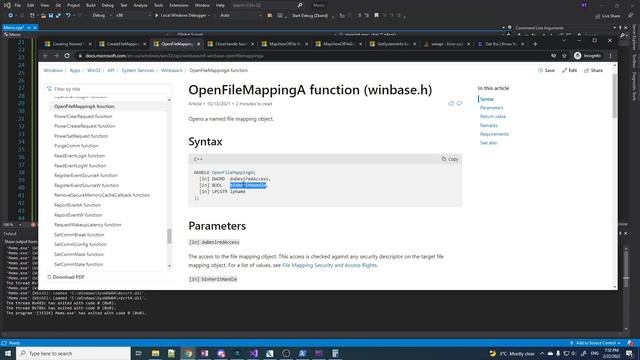The width and height of the screenshot is (640, 360).
Task: Switch to the GetSystemInfo browser tab
Action: click(393, 44)
